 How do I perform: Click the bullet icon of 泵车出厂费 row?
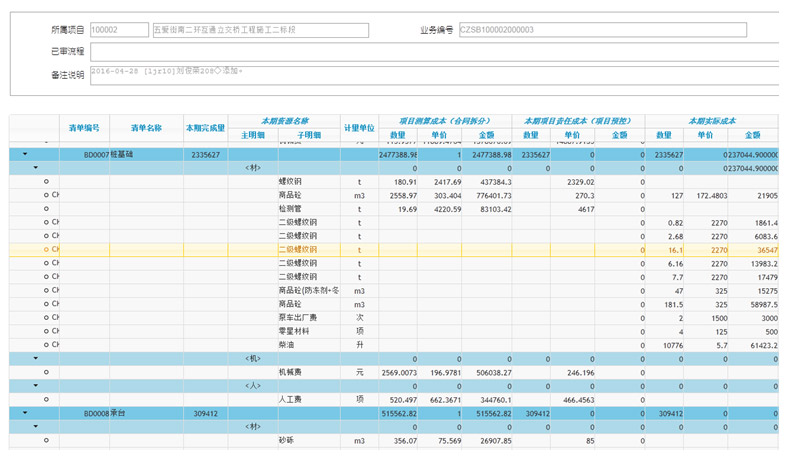pos(46,318)
